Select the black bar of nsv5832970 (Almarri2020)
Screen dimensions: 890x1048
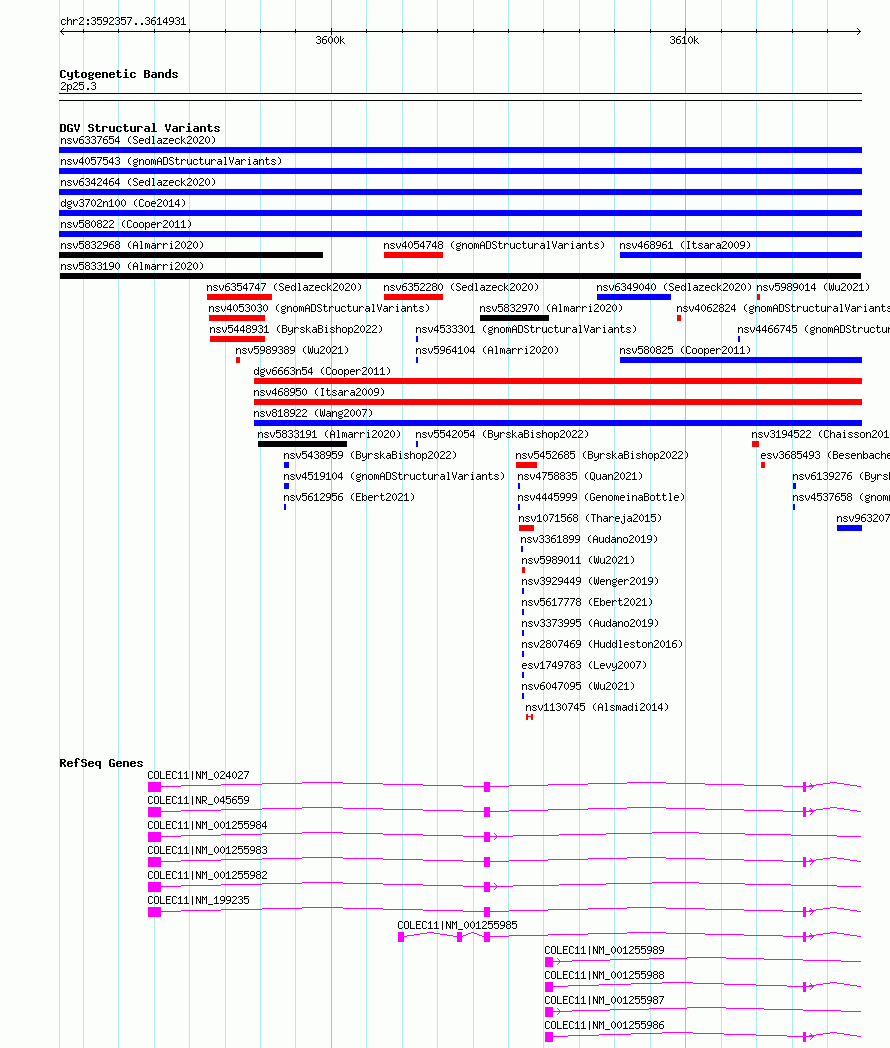(x=514, y=318)
